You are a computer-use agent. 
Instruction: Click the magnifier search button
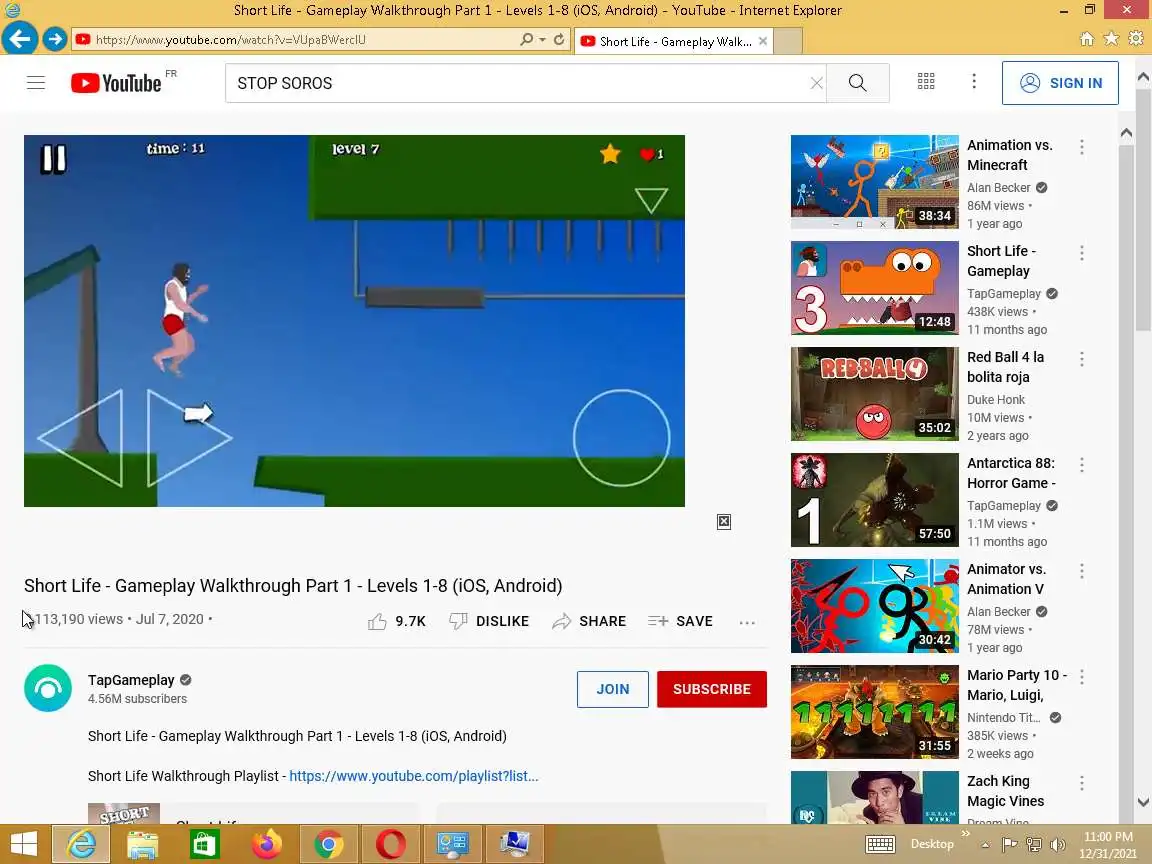(x=857, y=83)
